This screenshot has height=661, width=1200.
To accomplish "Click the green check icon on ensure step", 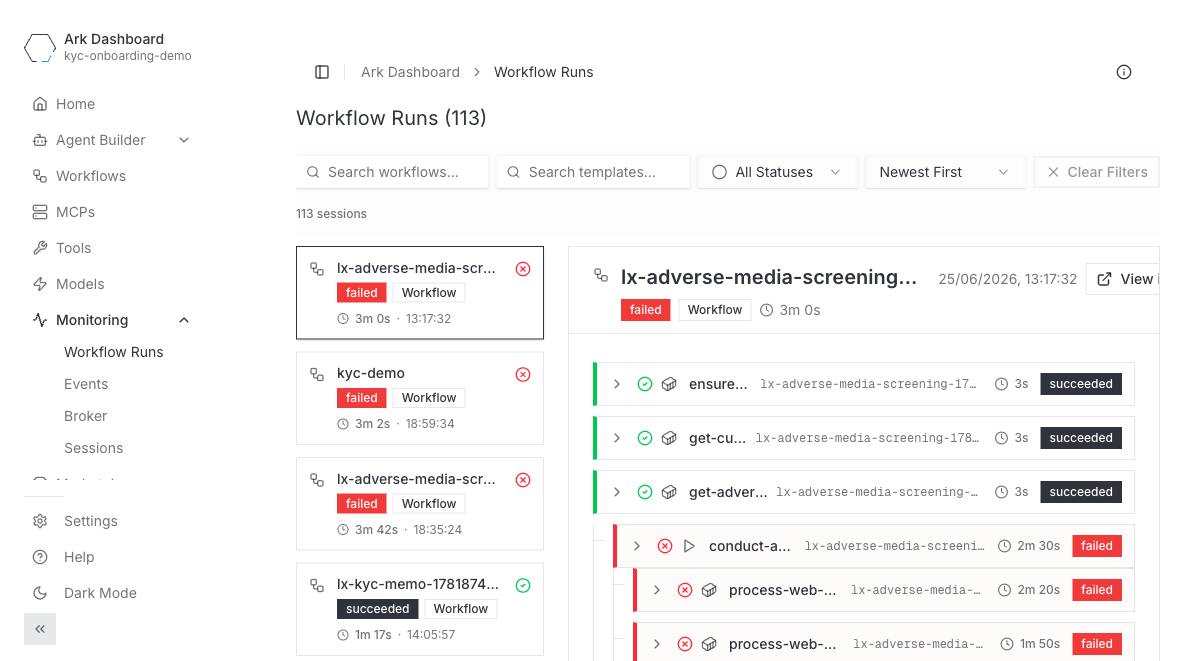I will point(645,384).
